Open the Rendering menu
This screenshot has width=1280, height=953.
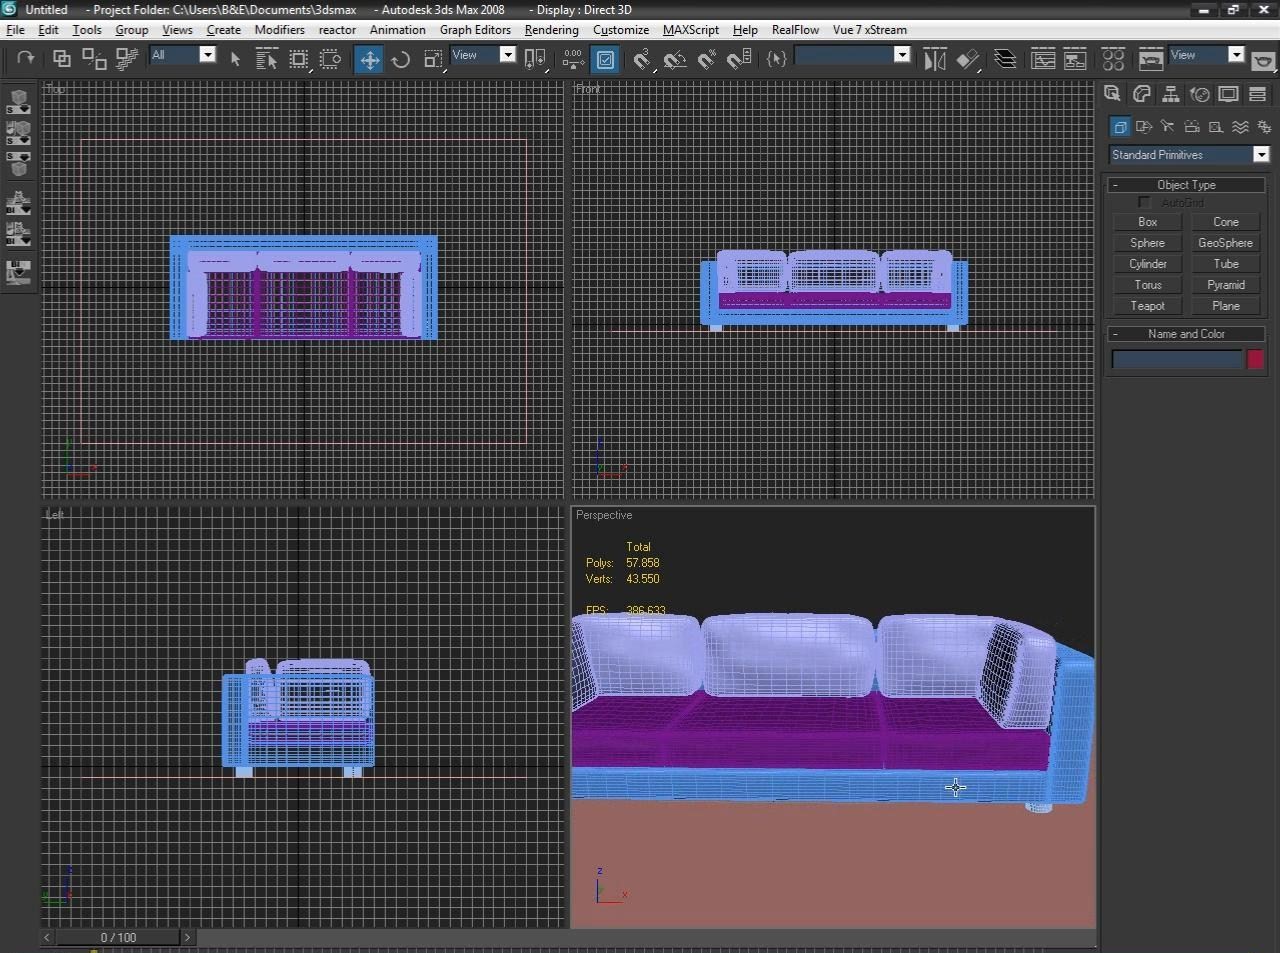(x=551, y=30)
